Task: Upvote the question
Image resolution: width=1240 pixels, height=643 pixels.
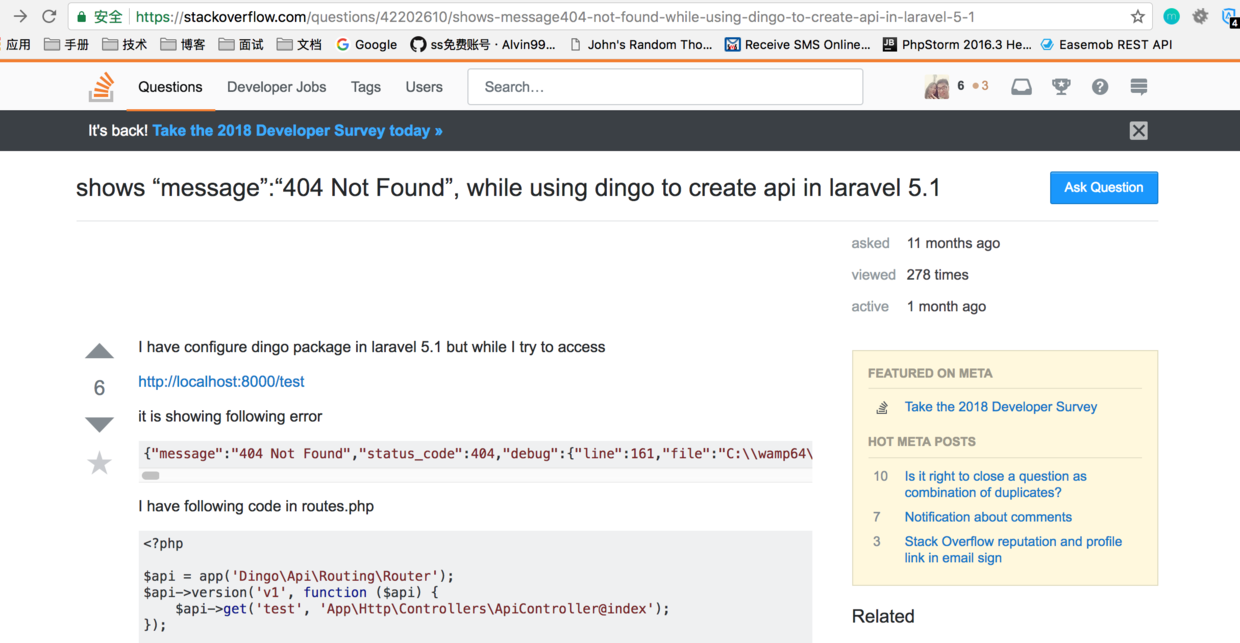Action: click(x=99, y=351)
